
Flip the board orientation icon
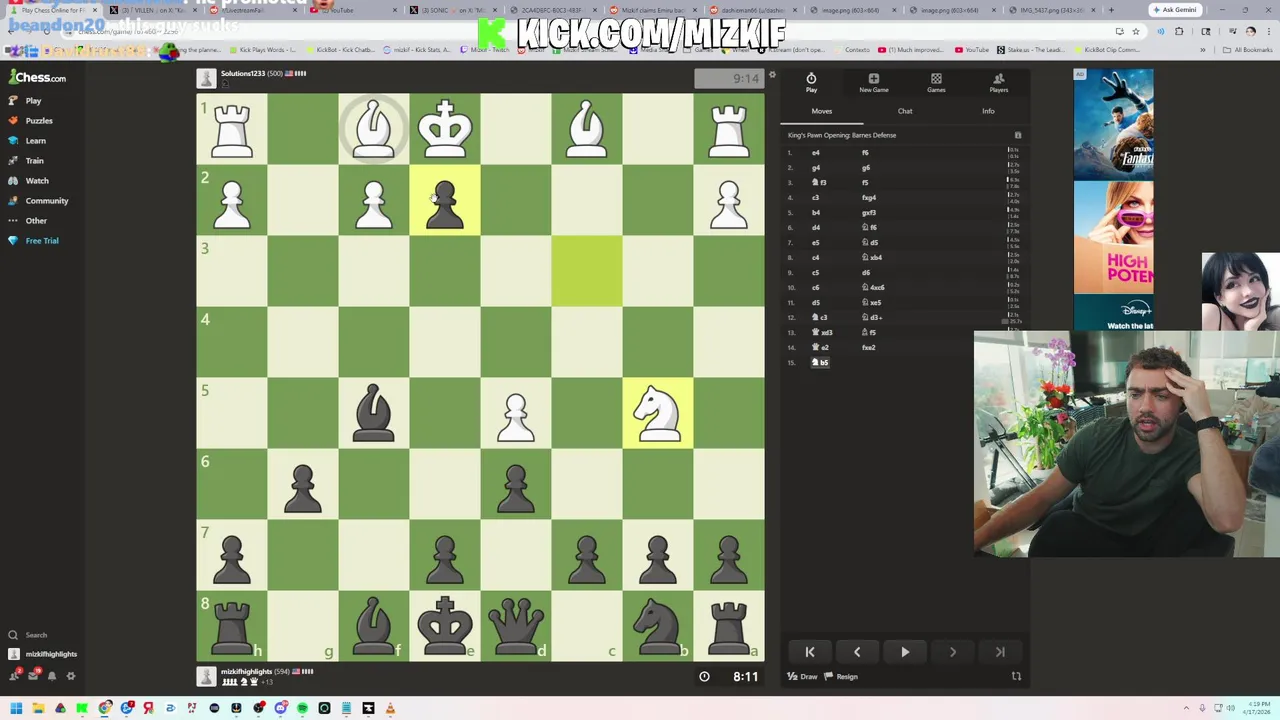[1016, 677]
